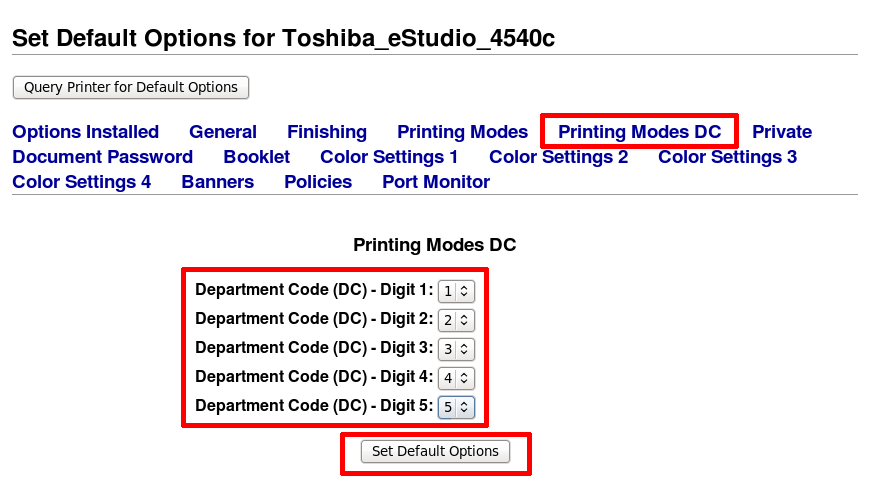Switch to the Private section
The height and width of the screenshot is (493, 873).
coord(781,132)
